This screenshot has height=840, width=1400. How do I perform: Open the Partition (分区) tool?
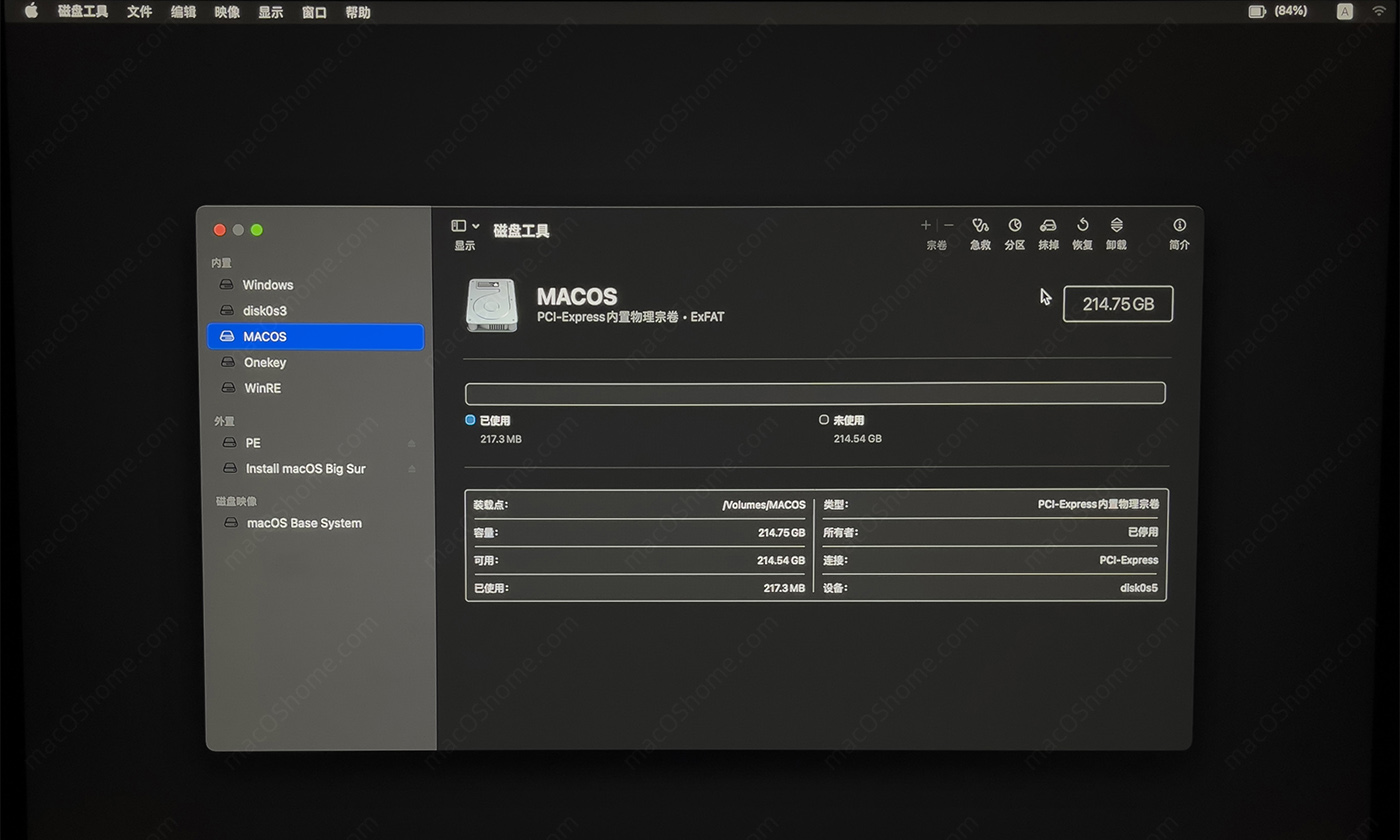(x=1014, y=226)
